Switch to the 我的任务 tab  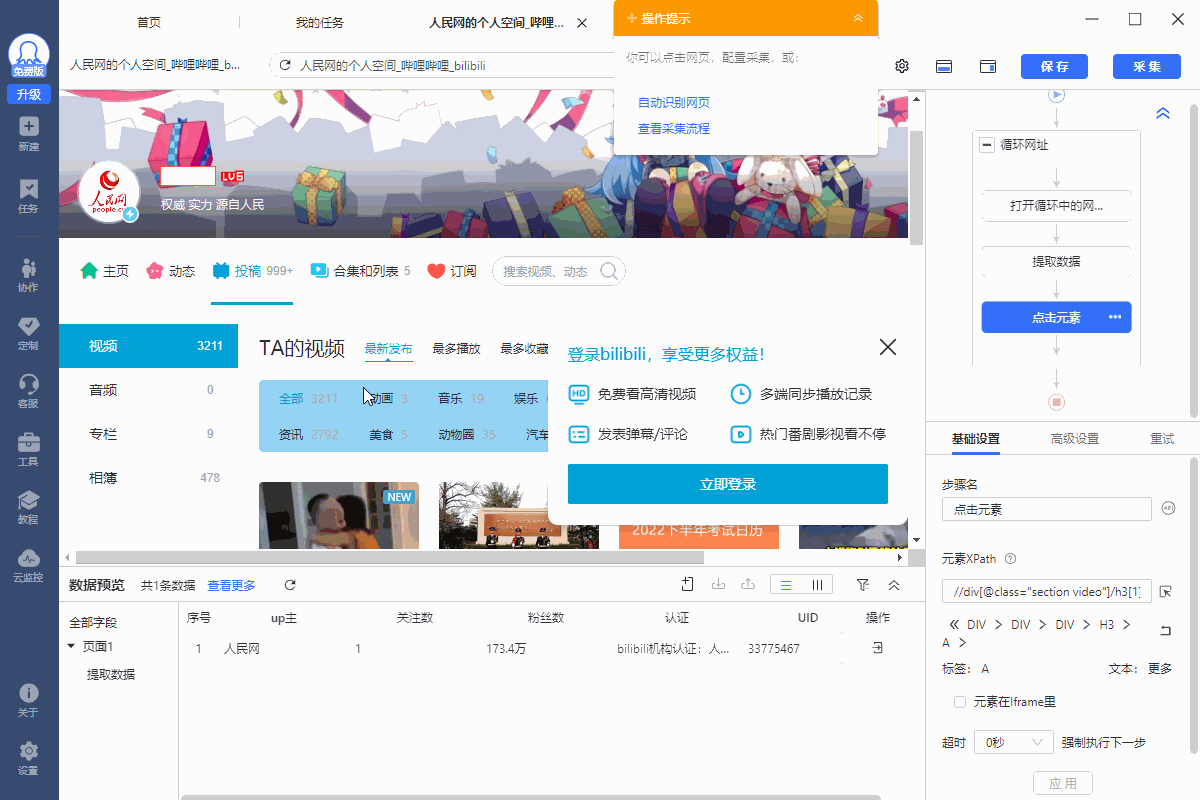pyautogui.click(x=319, y=22)
